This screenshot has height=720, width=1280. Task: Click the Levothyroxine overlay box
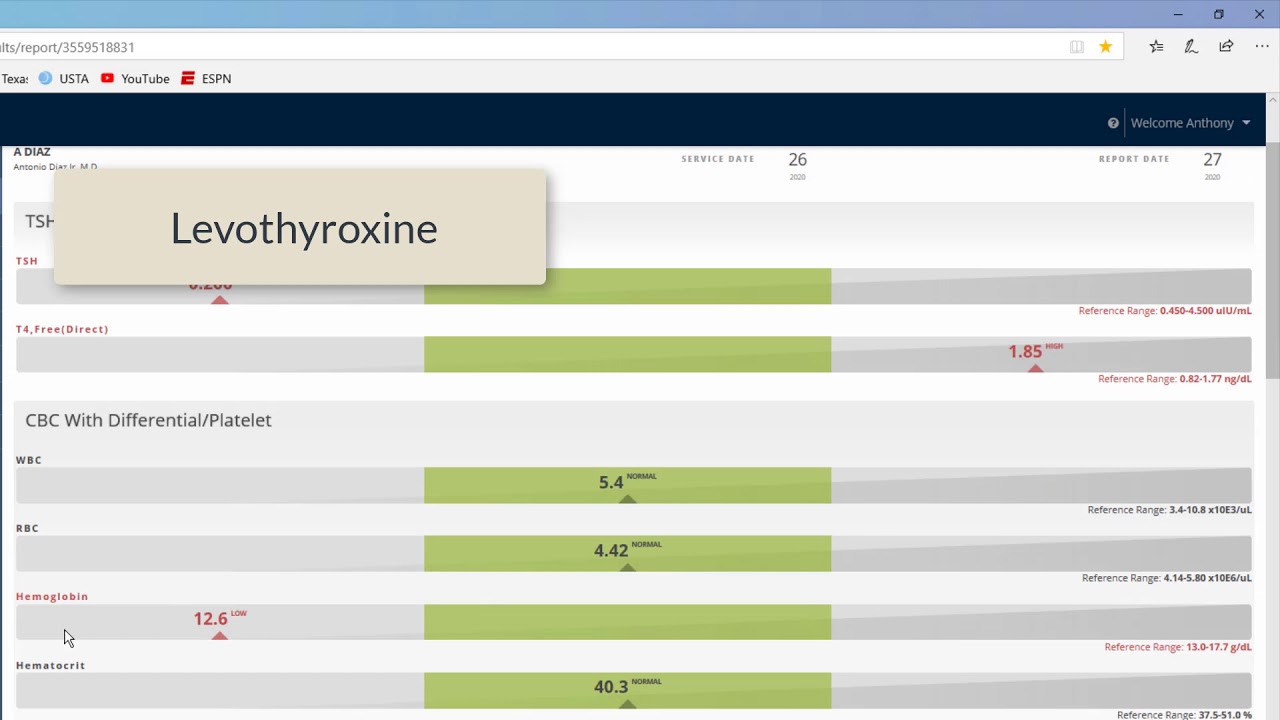300,227
